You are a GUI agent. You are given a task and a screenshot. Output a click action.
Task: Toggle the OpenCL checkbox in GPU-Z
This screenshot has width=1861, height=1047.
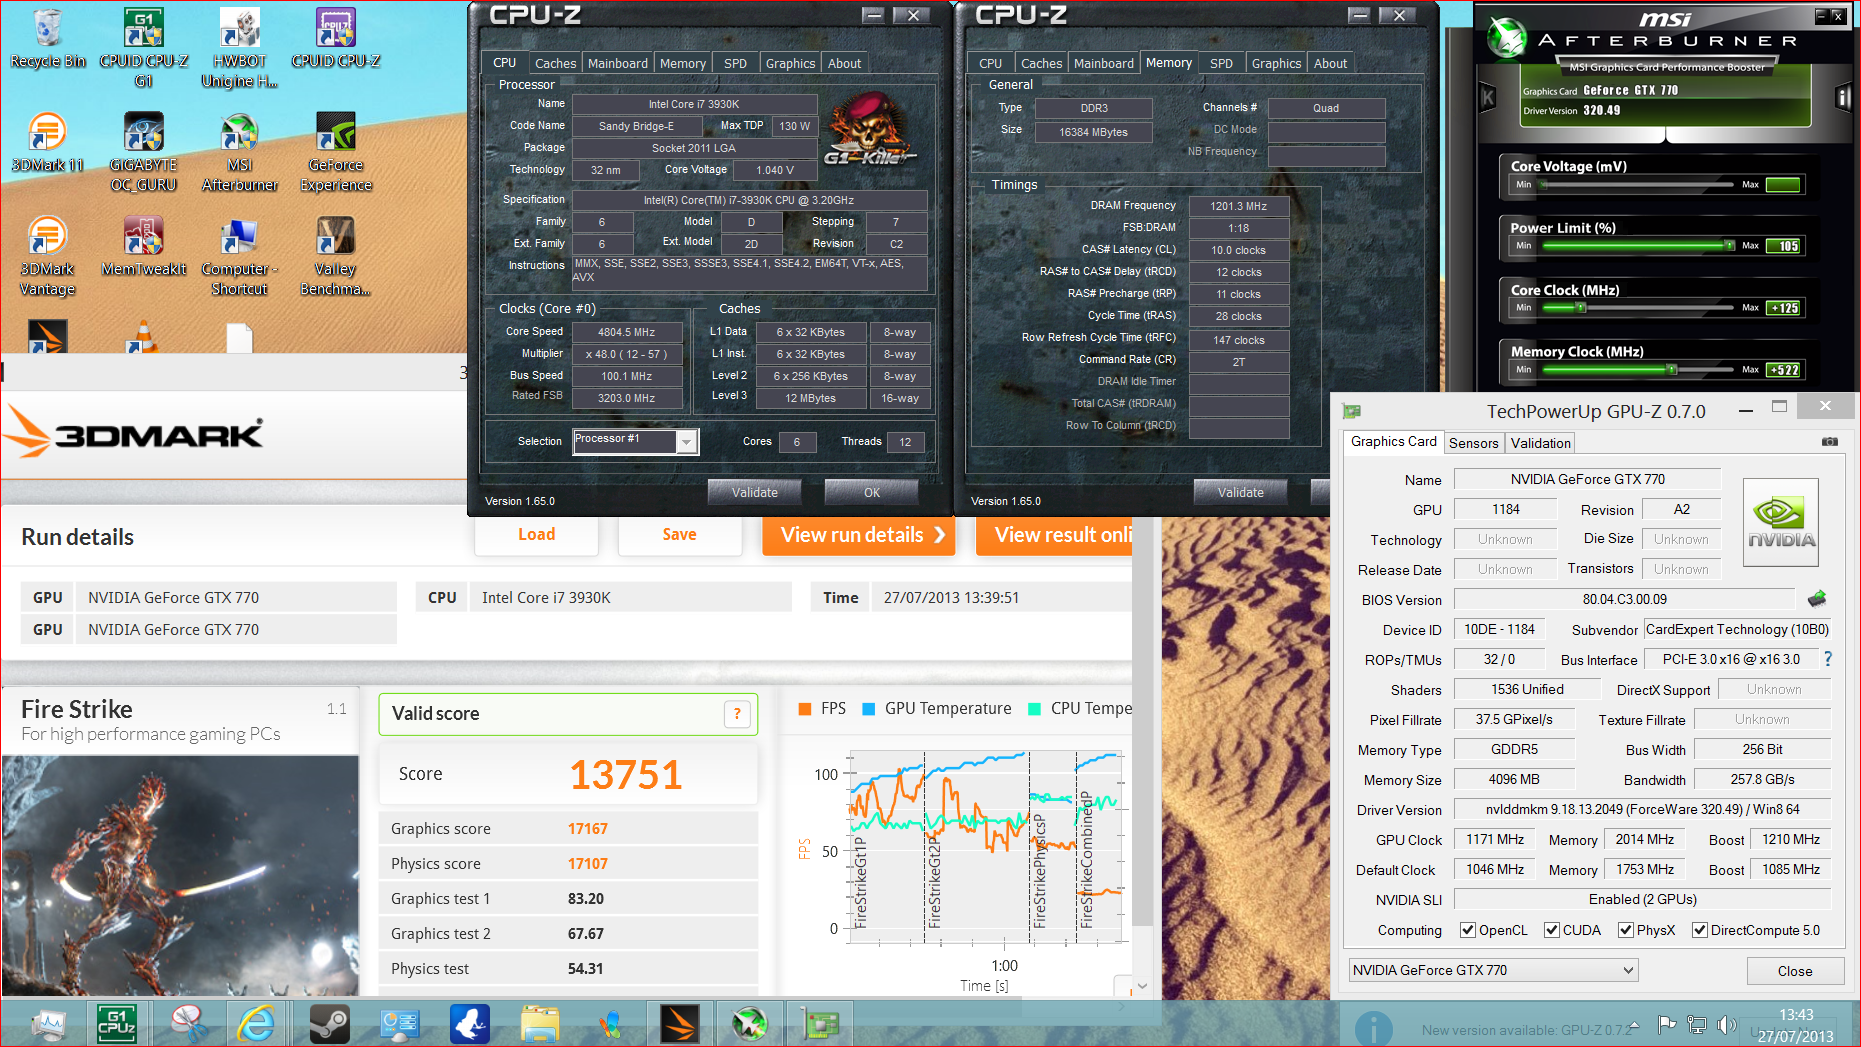click(1468, 930)
